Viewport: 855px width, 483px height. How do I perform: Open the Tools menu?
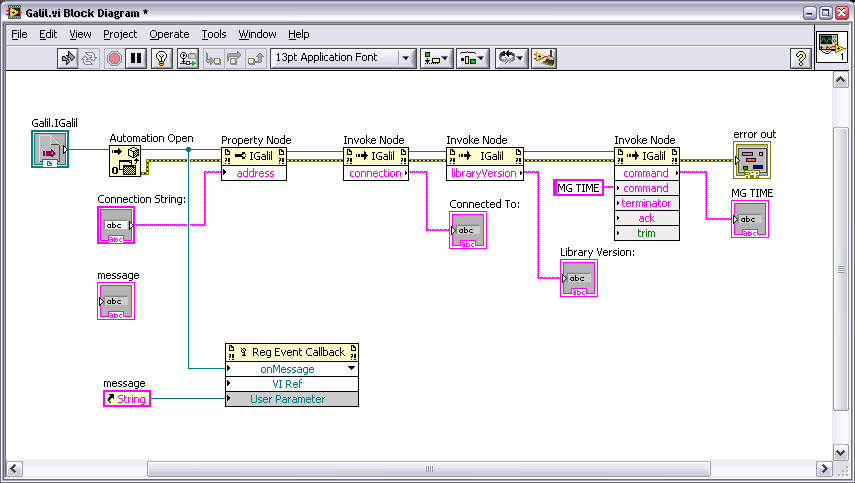tap(214, 34)
